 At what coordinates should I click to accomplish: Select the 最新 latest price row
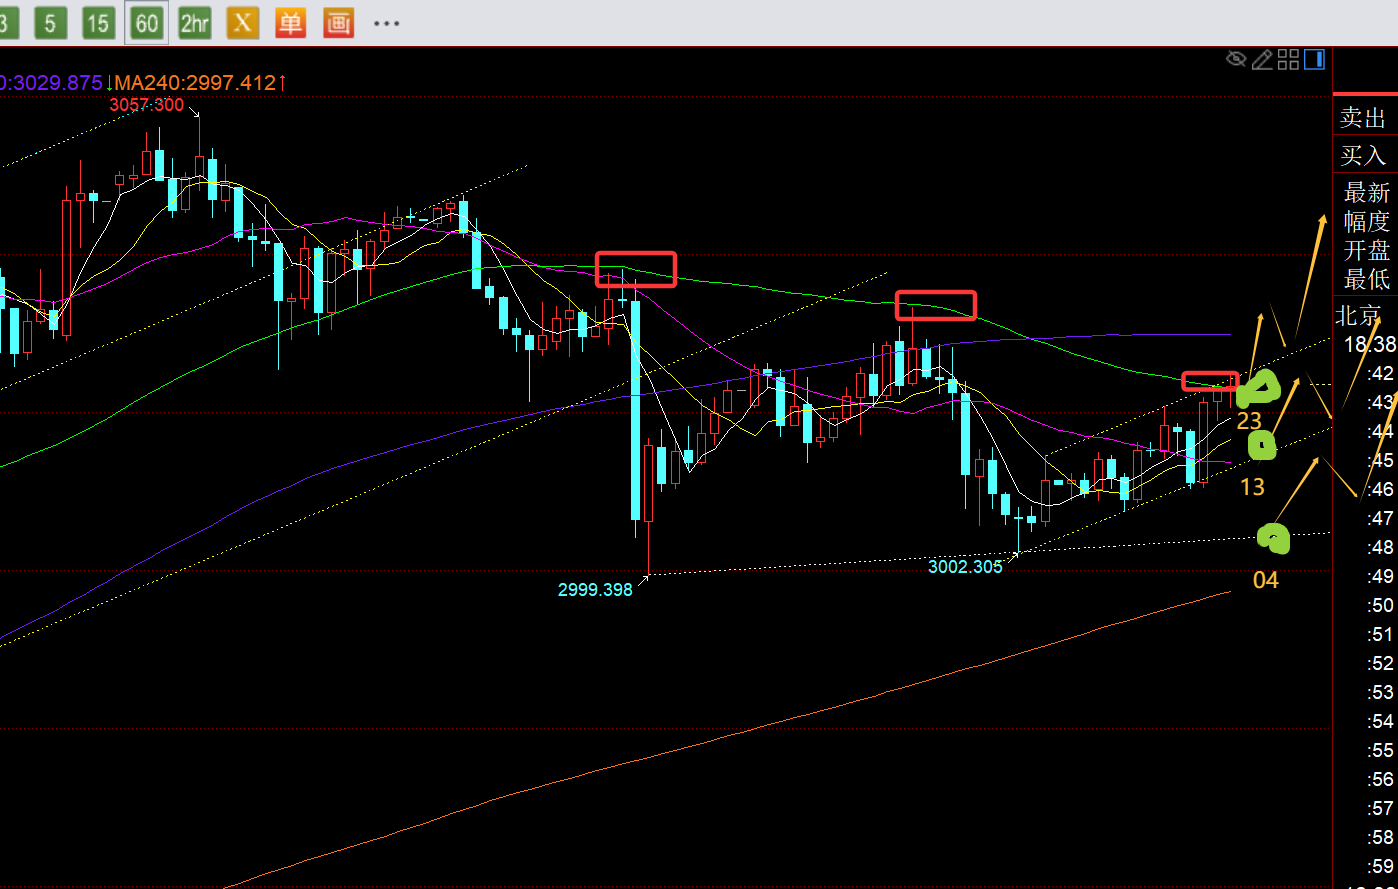pyautogui.click(x=1366, y=192)
